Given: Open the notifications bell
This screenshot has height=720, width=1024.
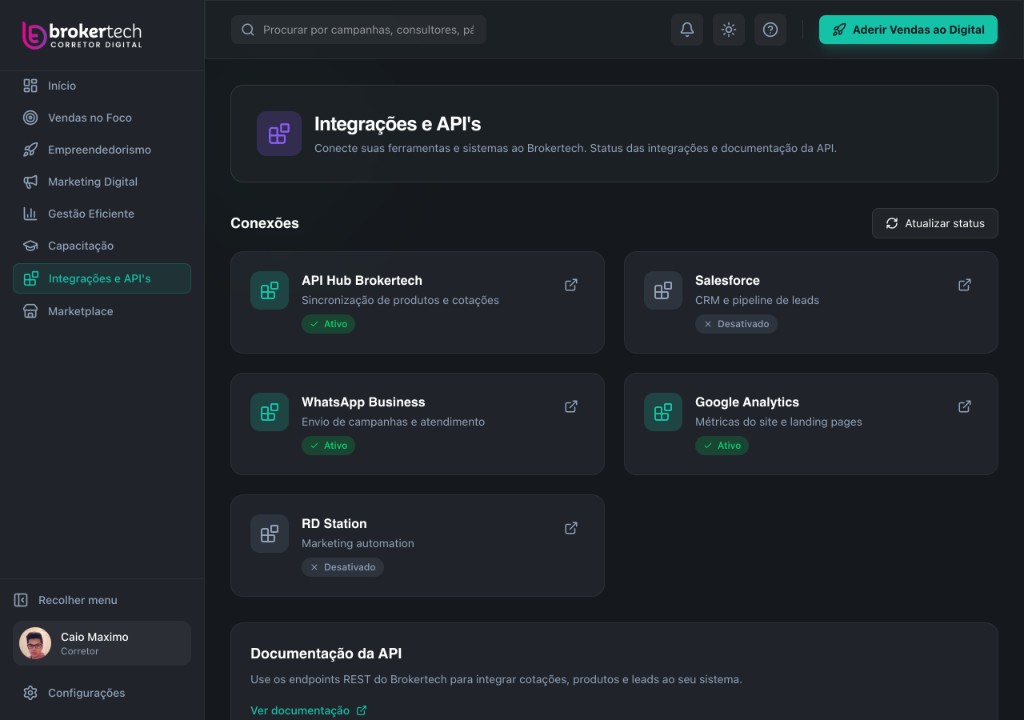Looking at the screenshot, I should coord(686,29).
